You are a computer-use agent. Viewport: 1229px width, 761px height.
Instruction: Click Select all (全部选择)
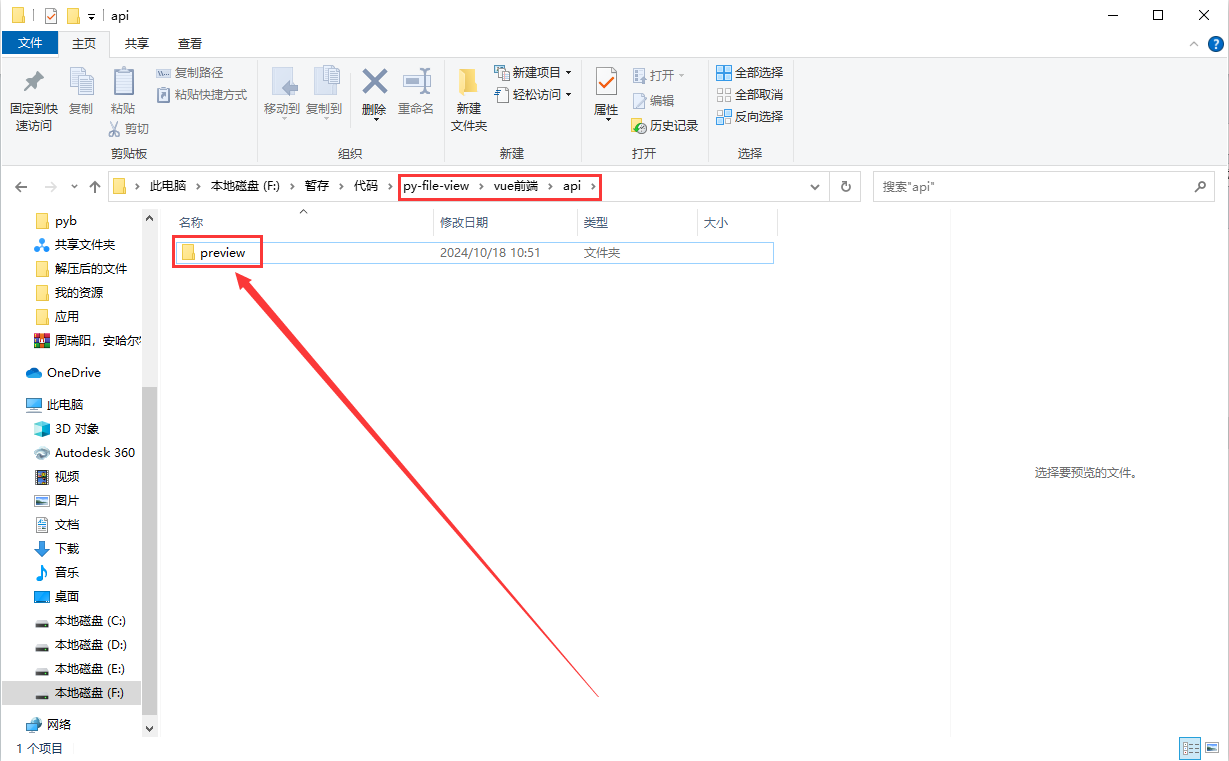point(750,73)
